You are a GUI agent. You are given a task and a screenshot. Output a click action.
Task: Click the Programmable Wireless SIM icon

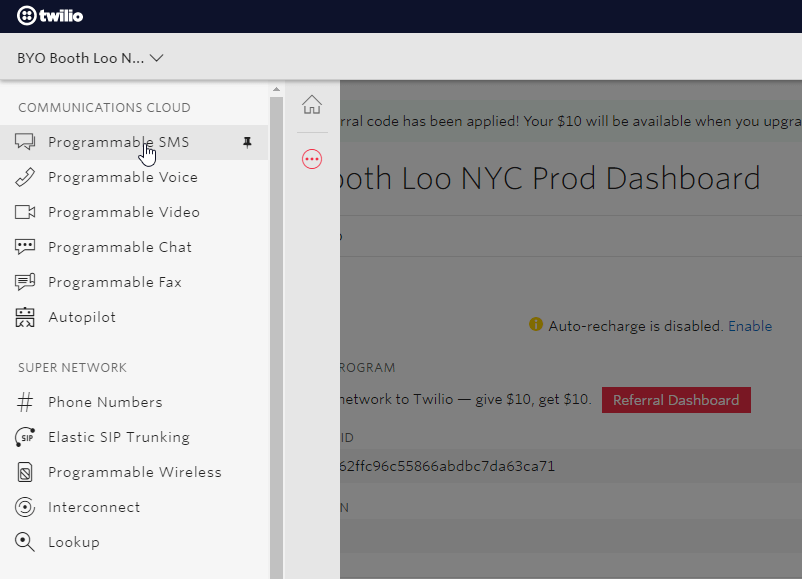[x=25, y=472]
